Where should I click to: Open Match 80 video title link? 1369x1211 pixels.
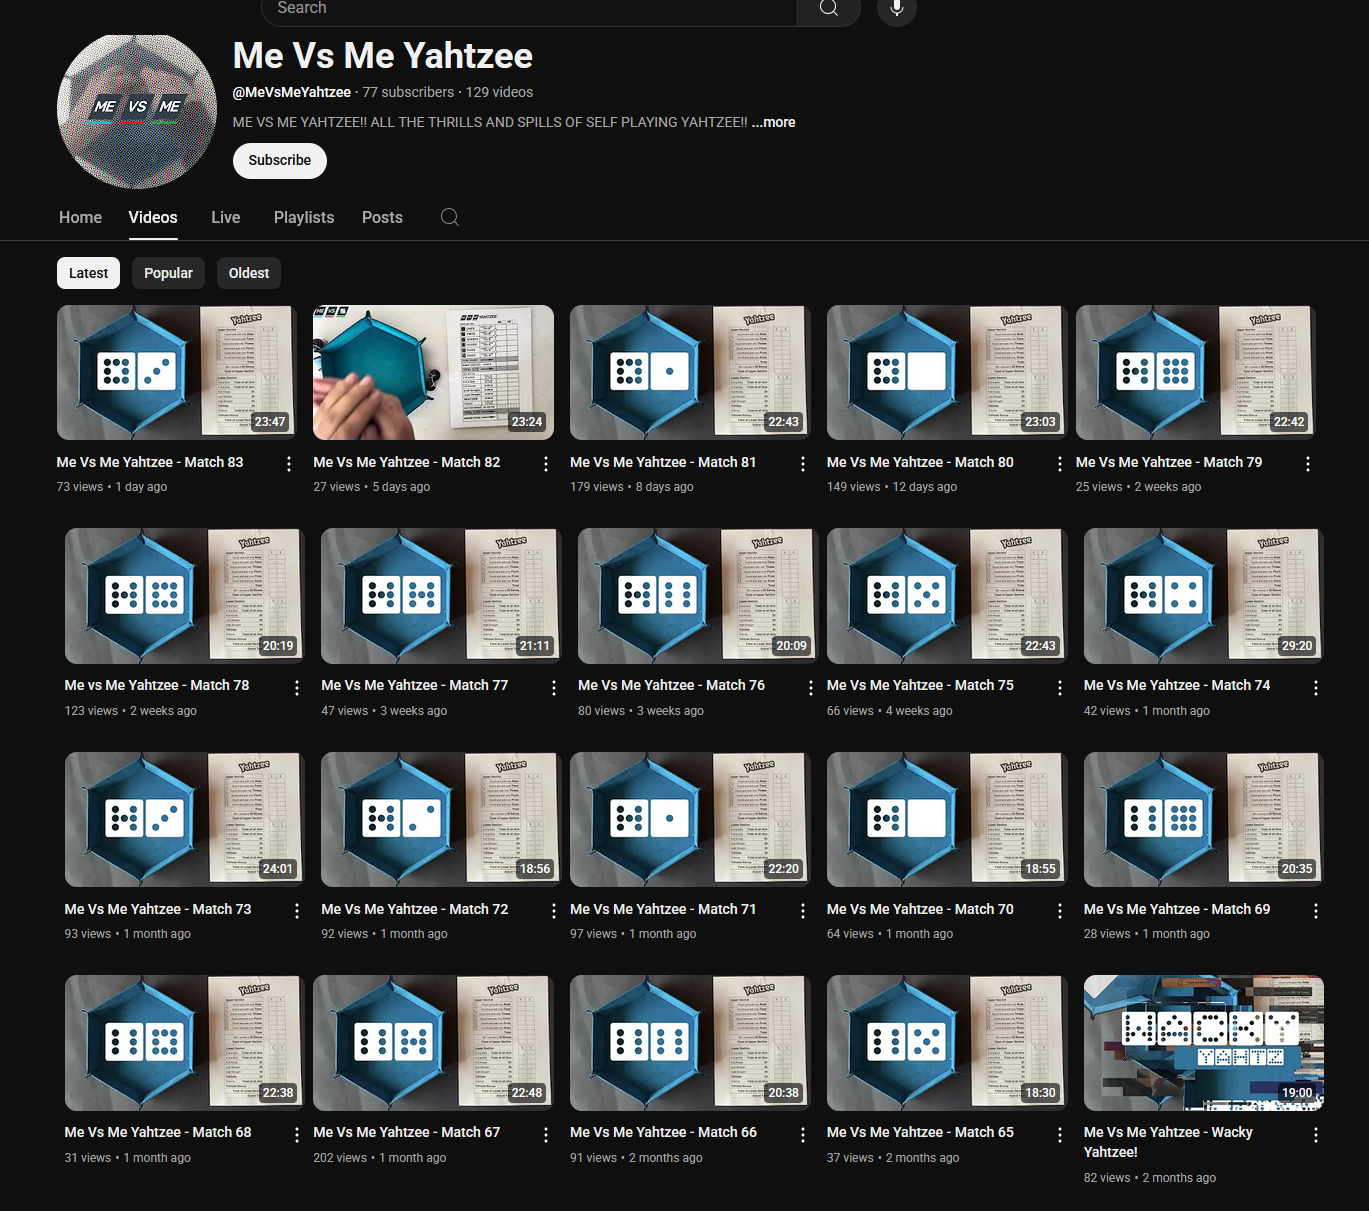[920, 462]
